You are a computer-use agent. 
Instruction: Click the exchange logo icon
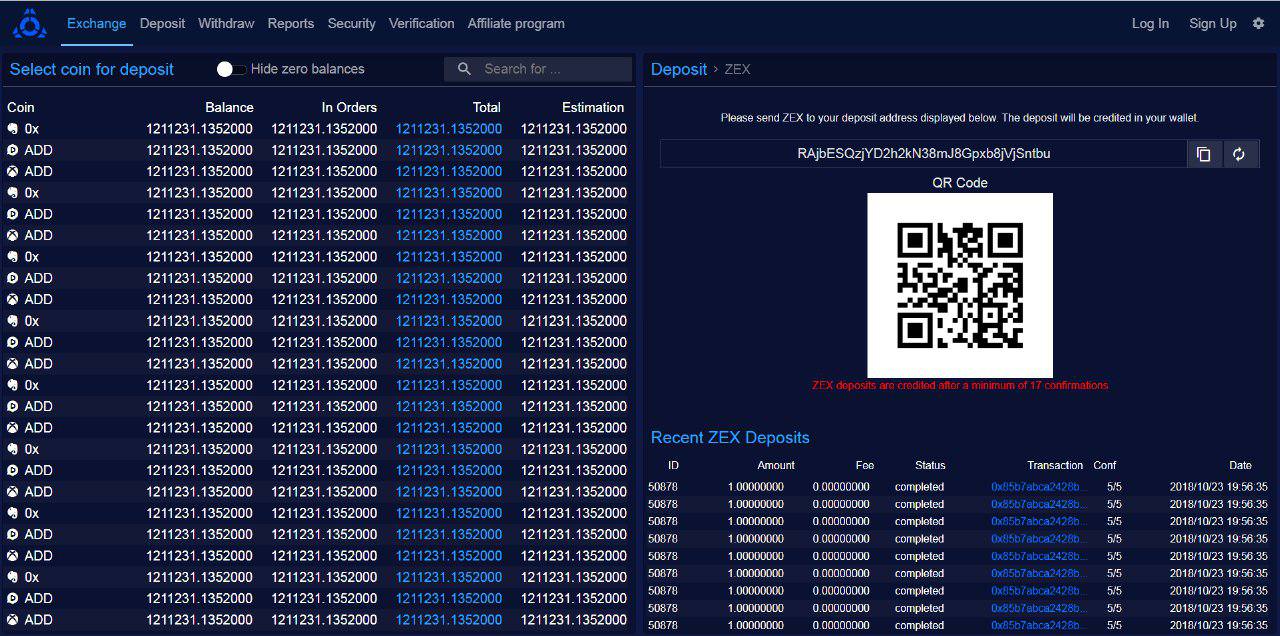pos(30,23)
